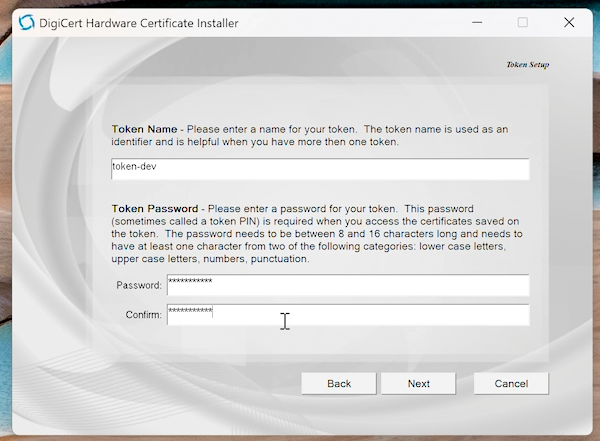The image size is (600, 441).
Task: Click the DigiCert logo in title bar
Action: click(26, 22)
